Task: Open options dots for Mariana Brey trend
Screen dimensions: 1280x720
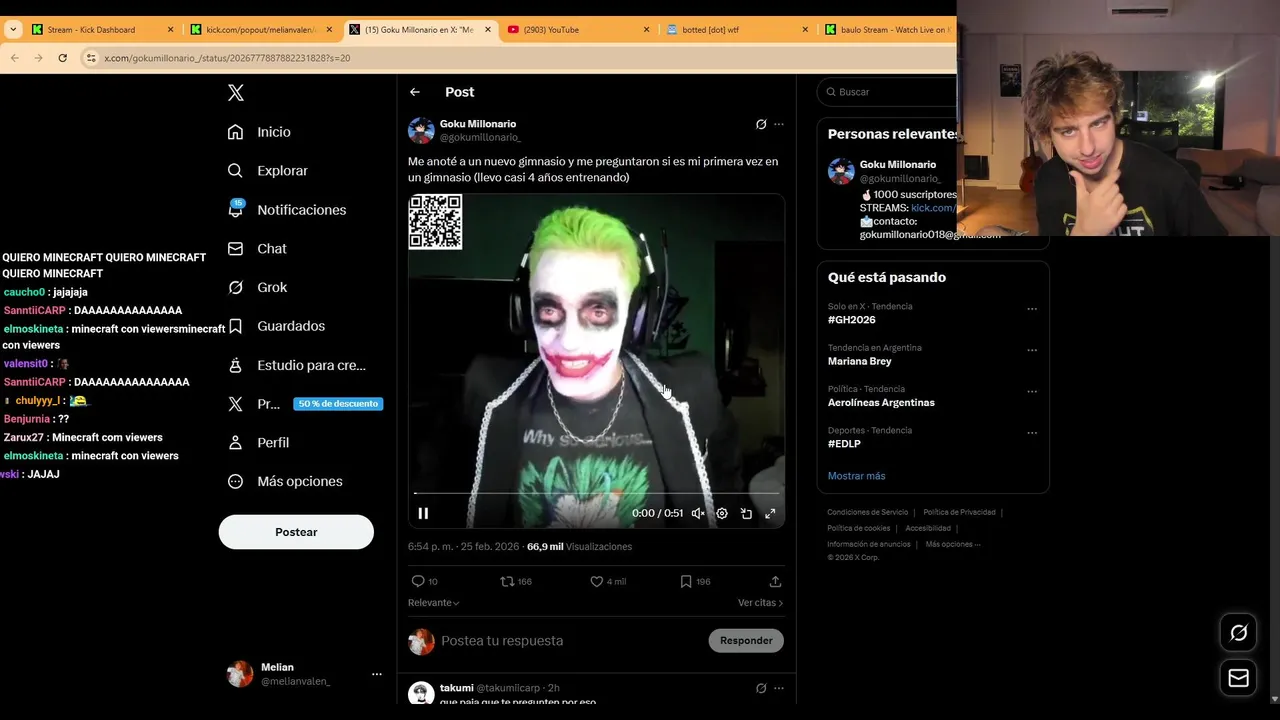Action: (x=1032, y=350)
